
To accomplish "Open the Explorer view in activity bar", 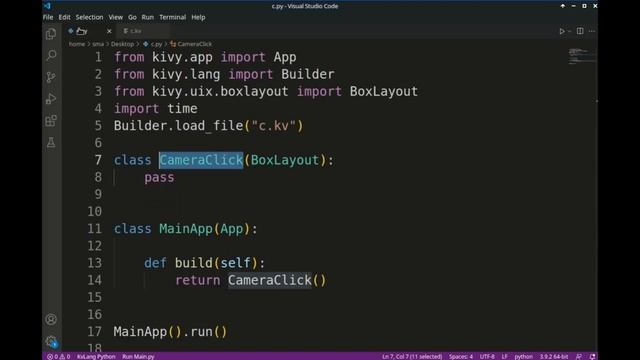I will [51, 34].
